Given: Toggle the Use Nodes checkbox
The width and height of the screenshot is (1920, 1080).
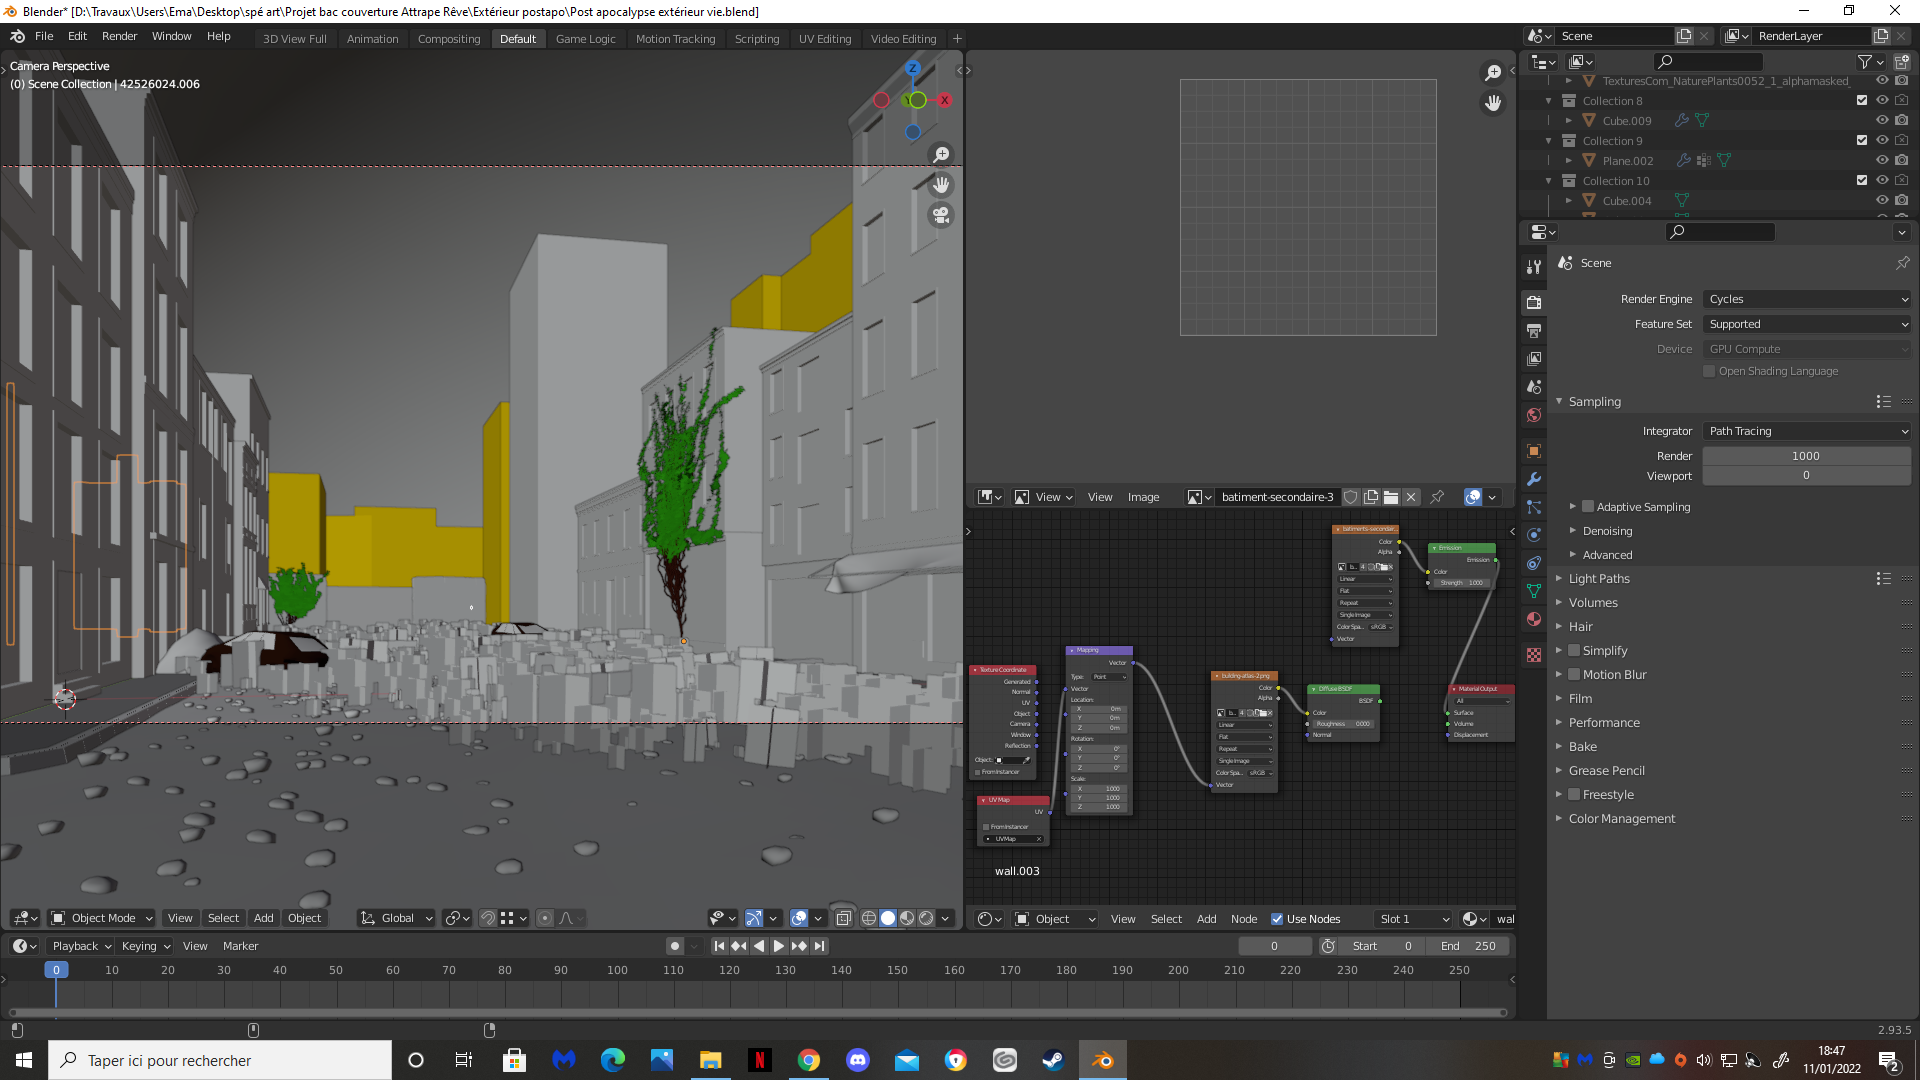Looking at the screenshot, I should point(1277,919).
